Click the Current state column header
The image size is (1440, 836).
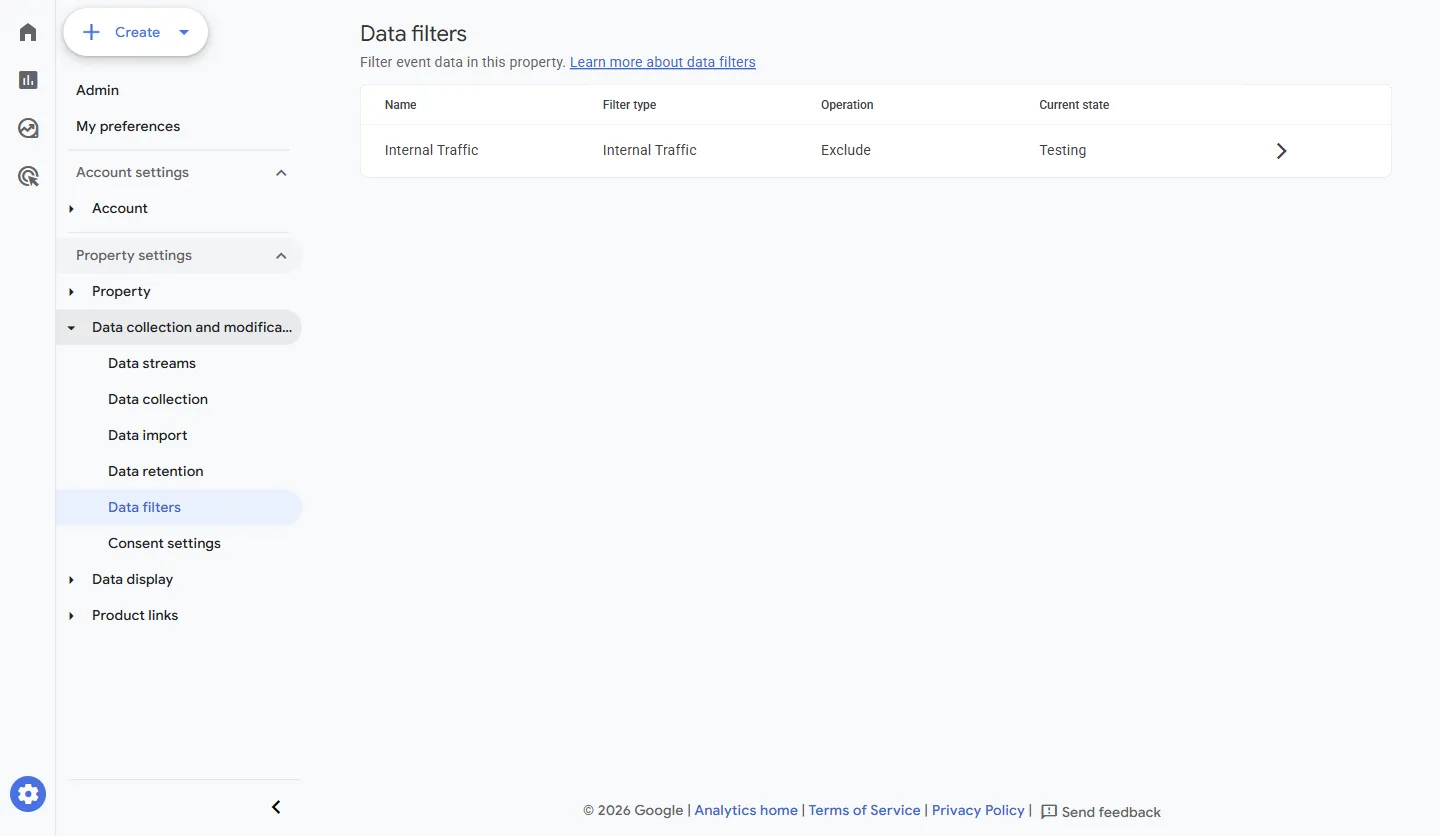coord(1074,105)
